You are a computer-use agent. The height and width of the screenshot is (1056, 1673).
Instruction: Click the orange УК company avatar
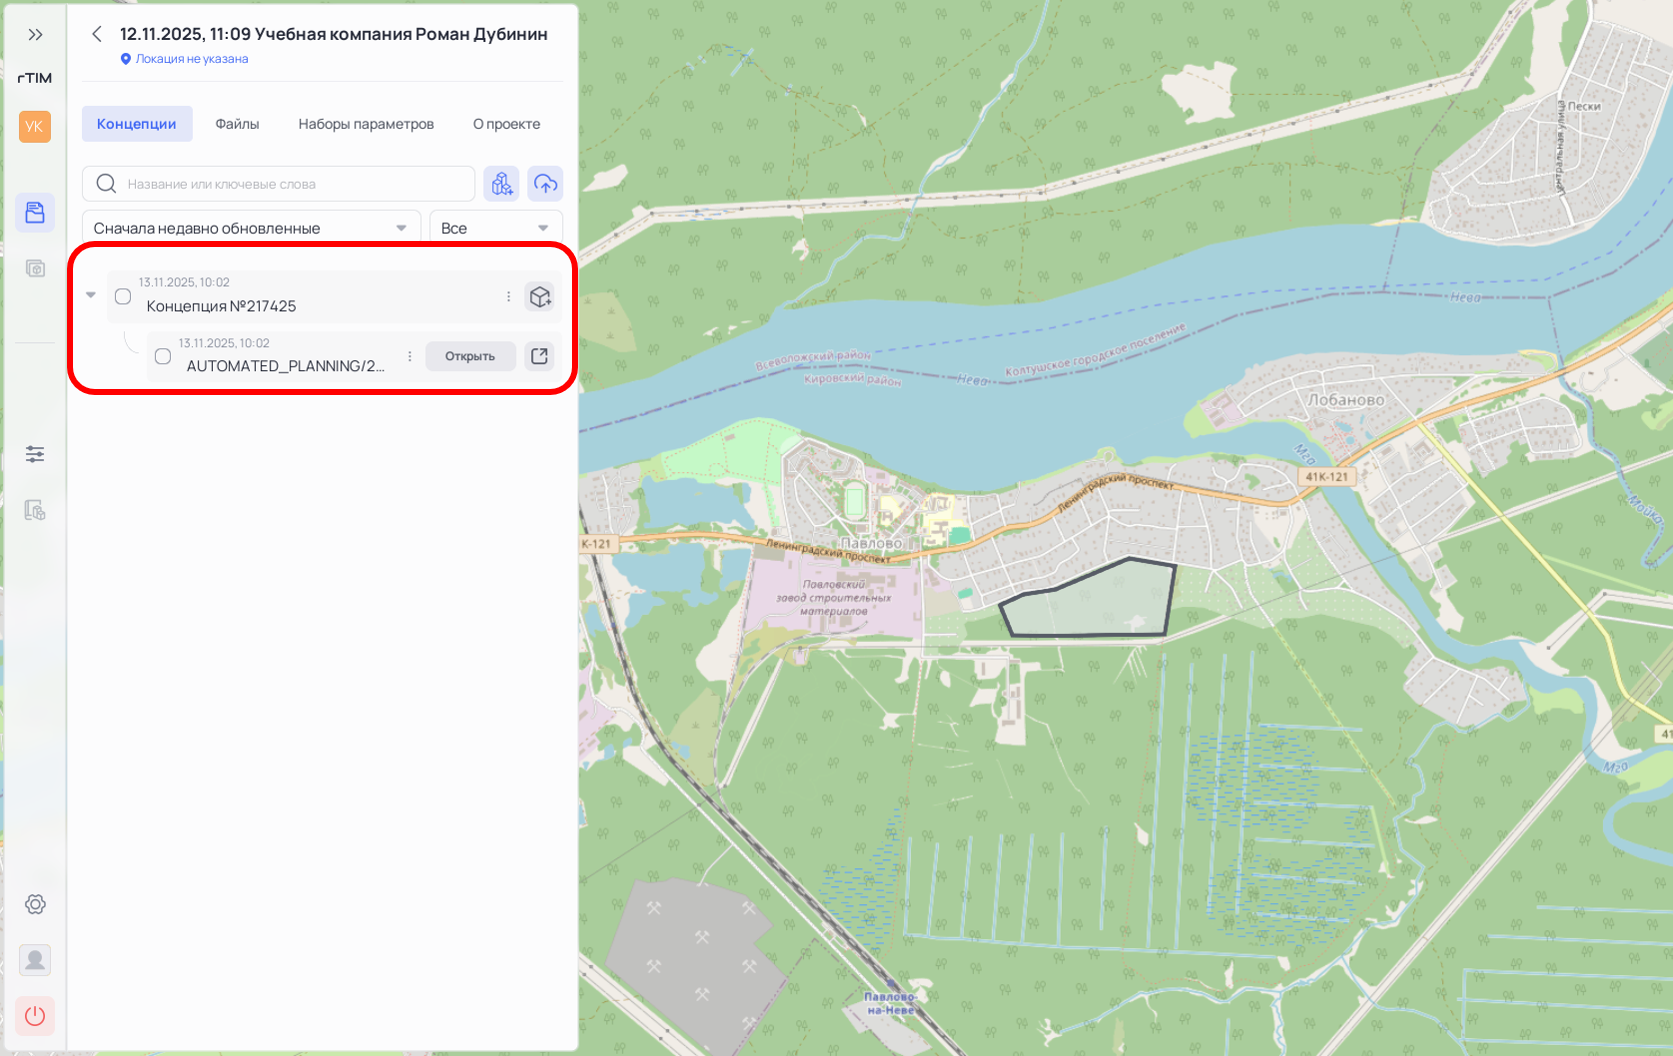(35, 127)
